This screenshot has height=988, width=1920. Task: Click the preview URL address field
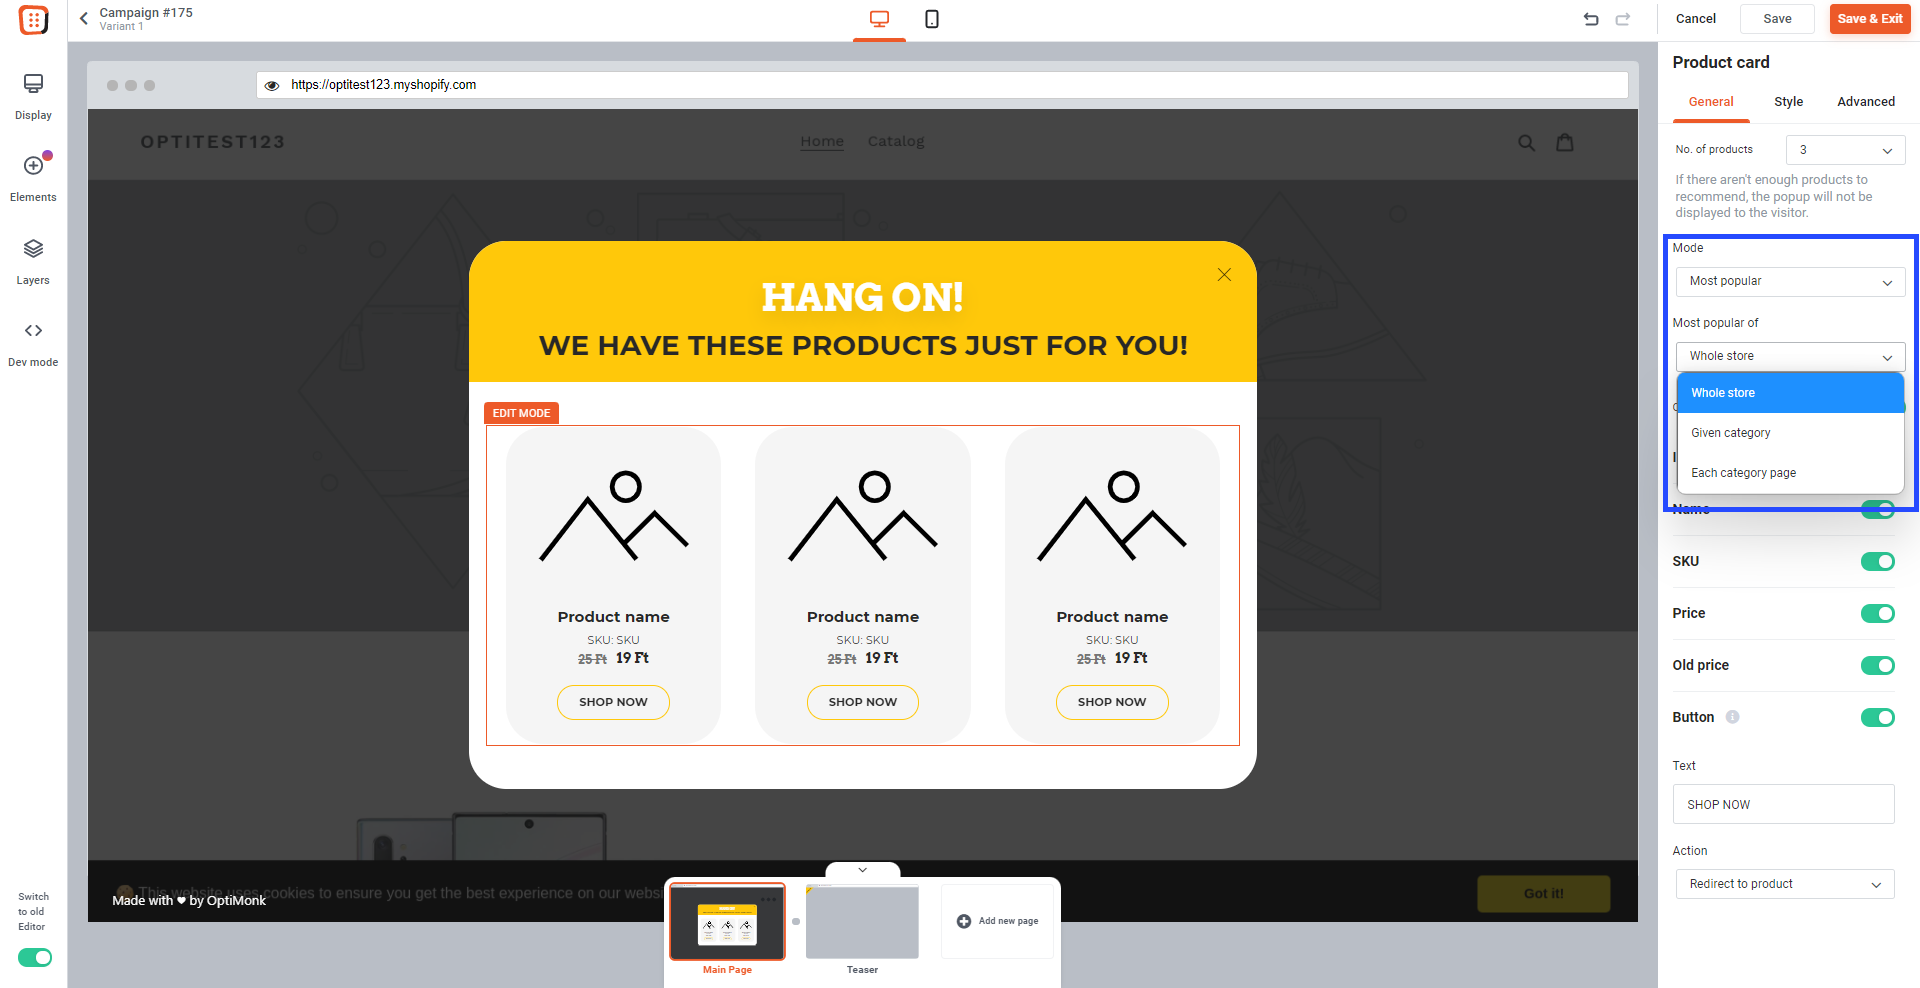click(942, 85)
